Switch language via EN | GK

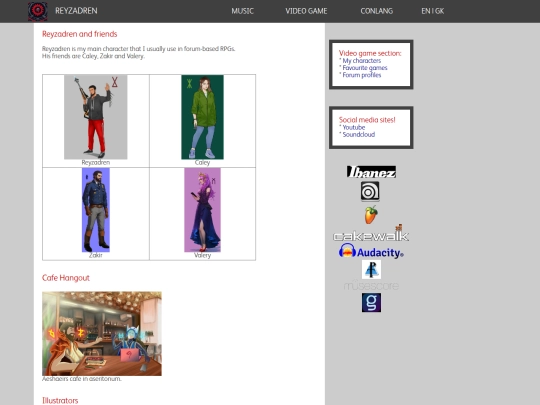[x=433, y=11]
